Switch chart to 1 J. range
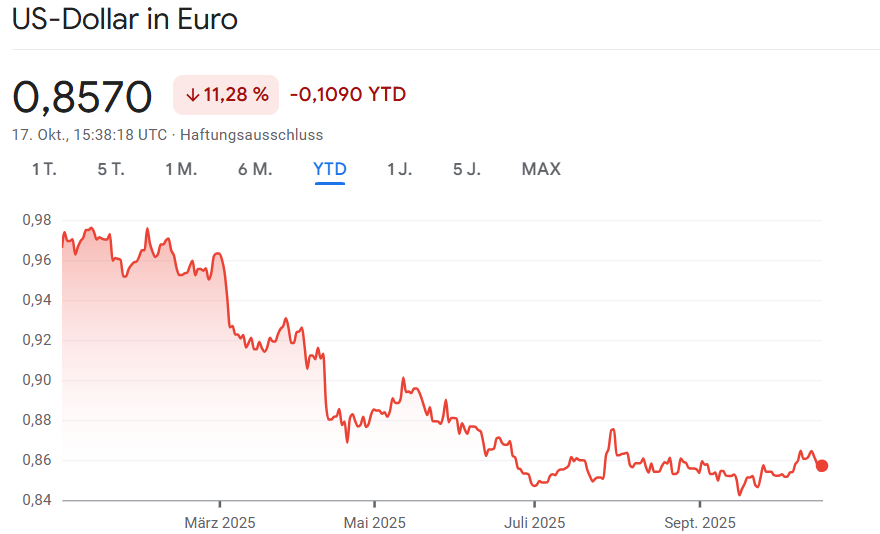The width and height of the screenshot is (880, 534). coord(399,169)
